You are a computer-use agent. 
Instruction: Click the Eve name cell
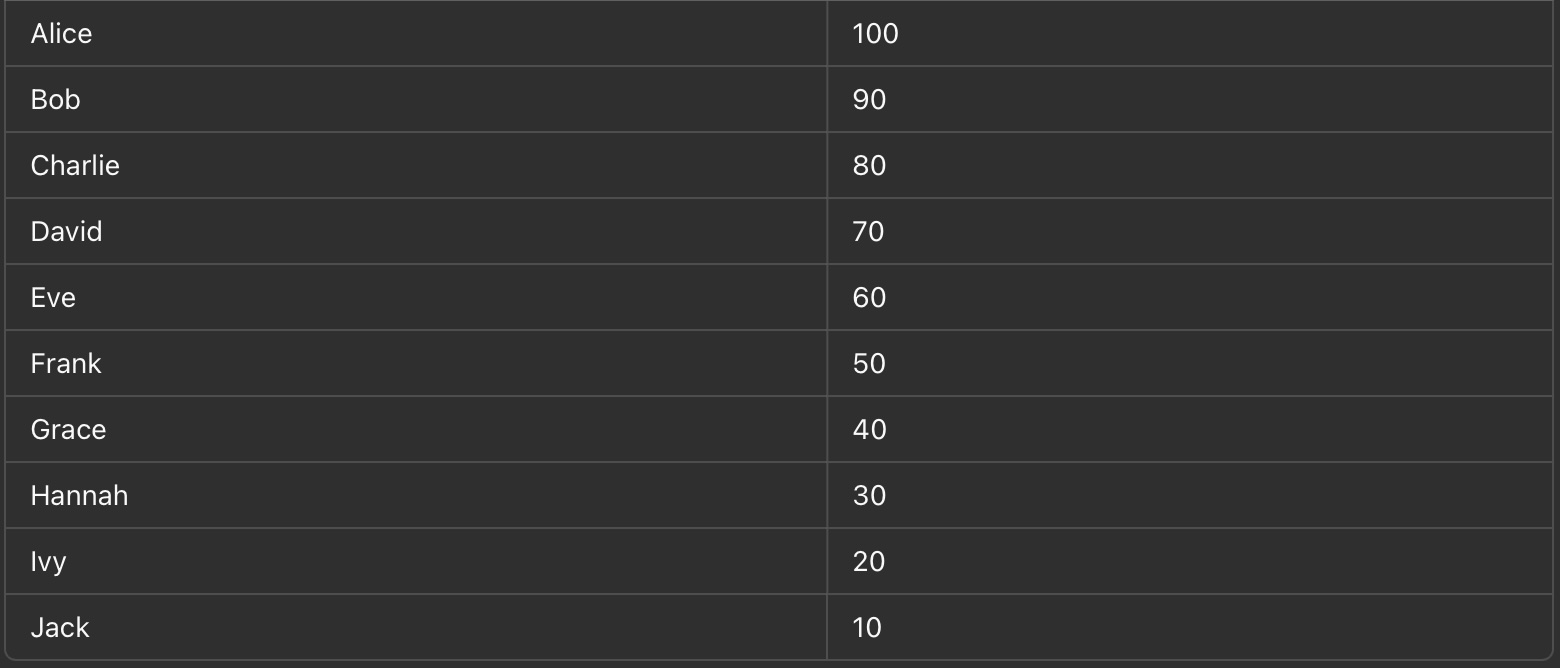click(x=54, y=298)
